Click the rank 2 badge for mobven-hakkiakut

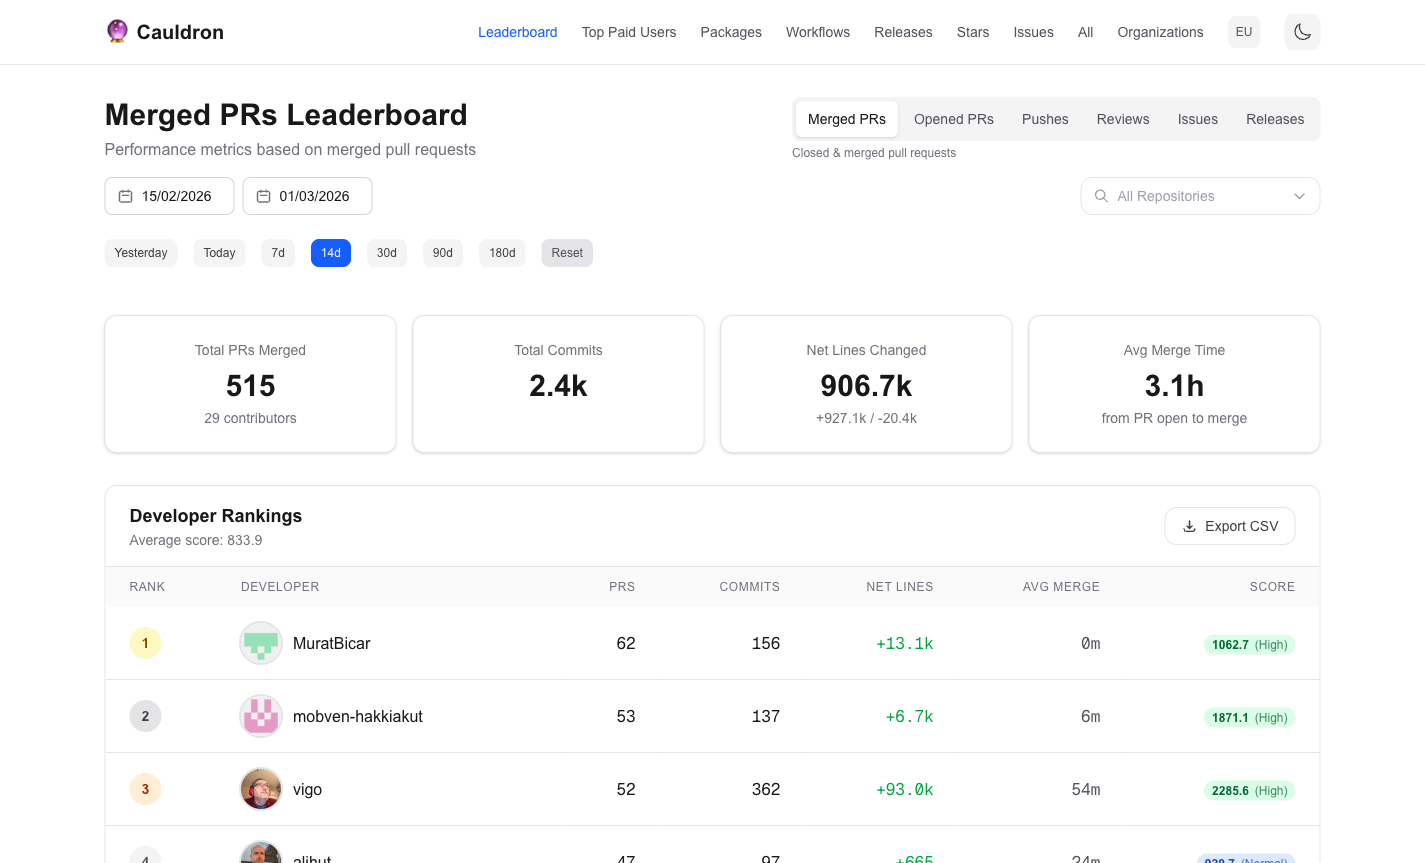pos(145,716)
